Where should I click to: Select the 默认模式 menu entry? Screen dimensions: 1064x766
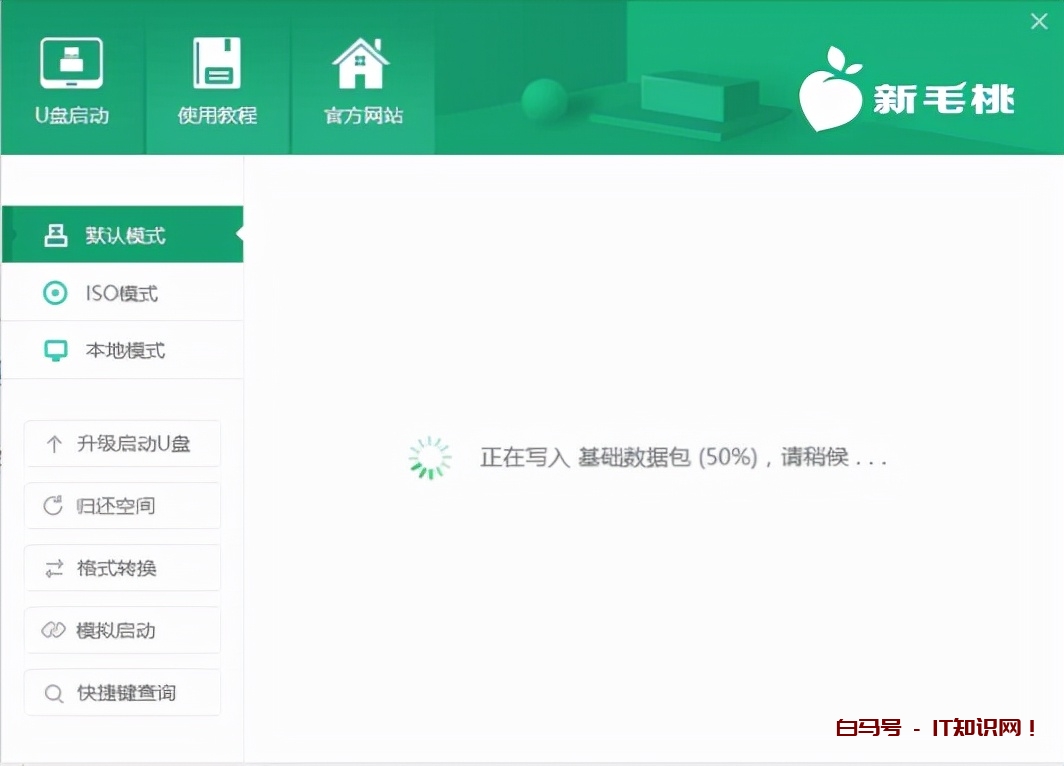click(x=120, y=232)
